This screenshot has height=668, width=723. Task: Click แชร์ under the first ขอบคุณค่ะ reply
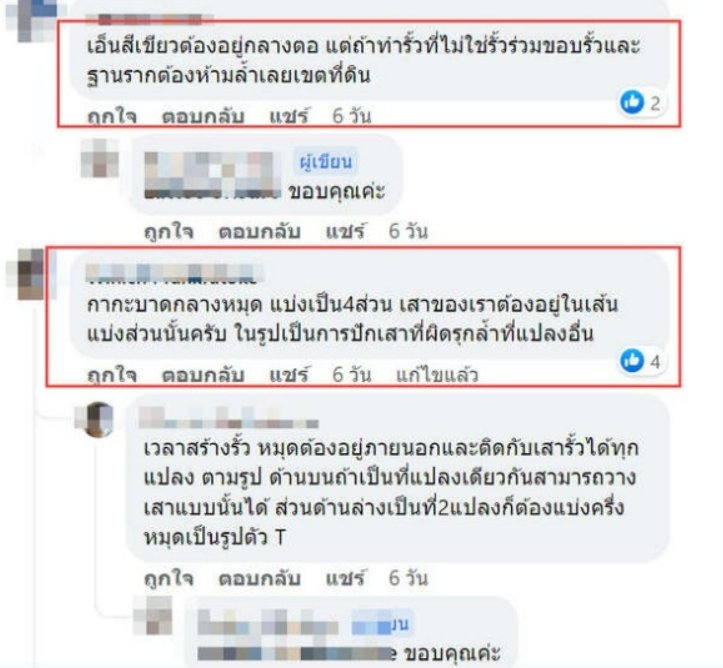pyautogui.click(x=346, y=231)
